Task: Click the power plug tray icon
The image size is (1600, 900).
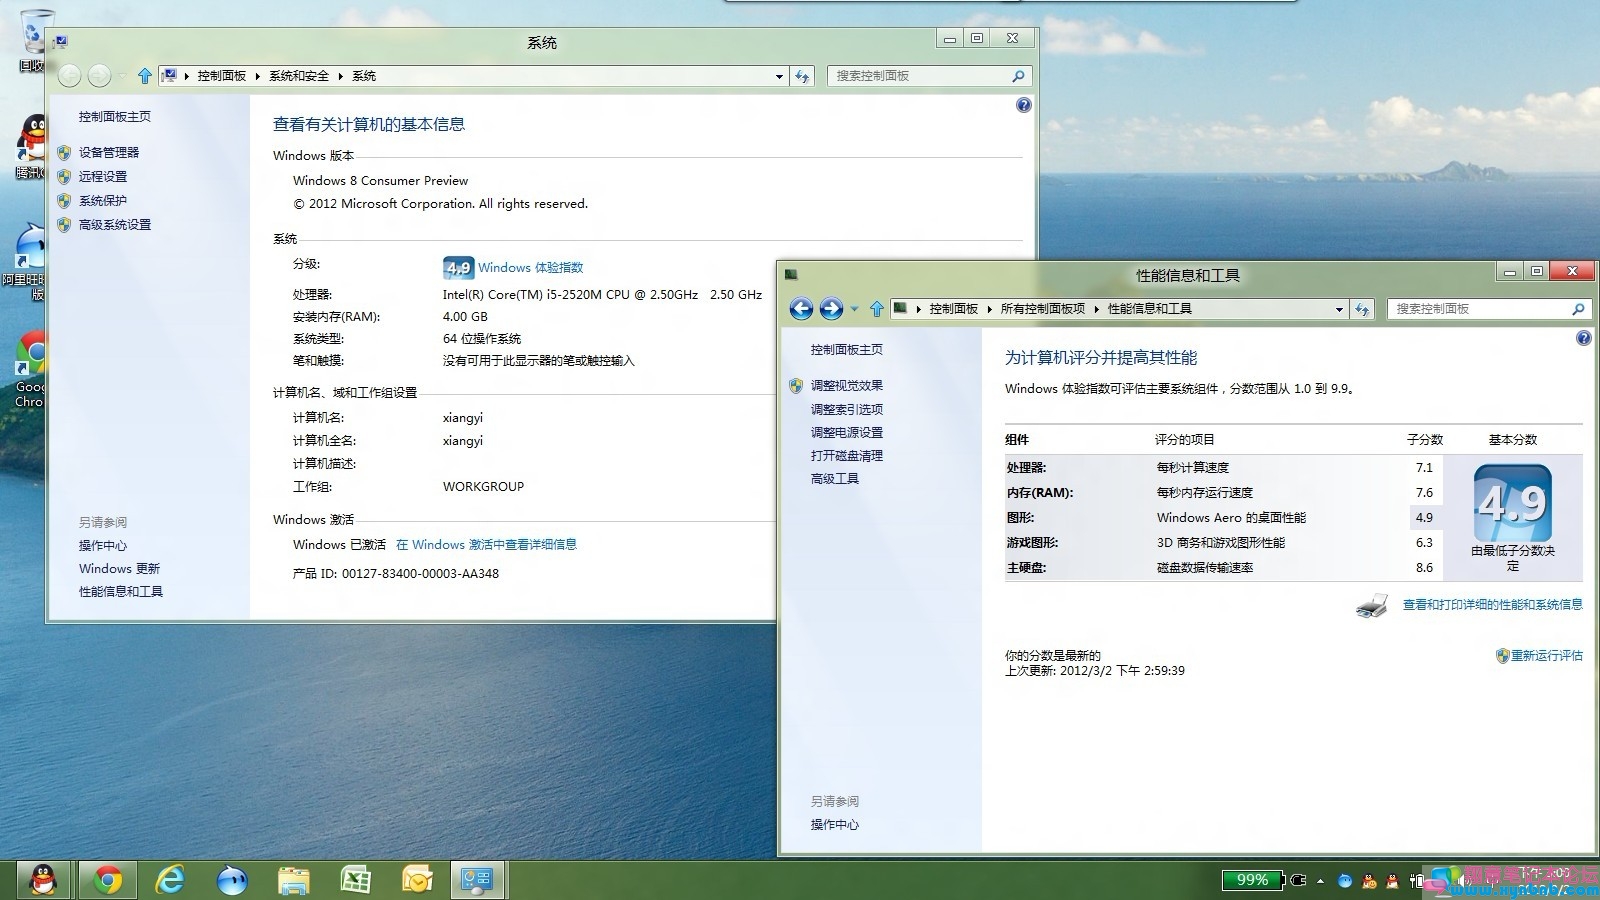Action: pyautogui.click(x=1298, y=880)
